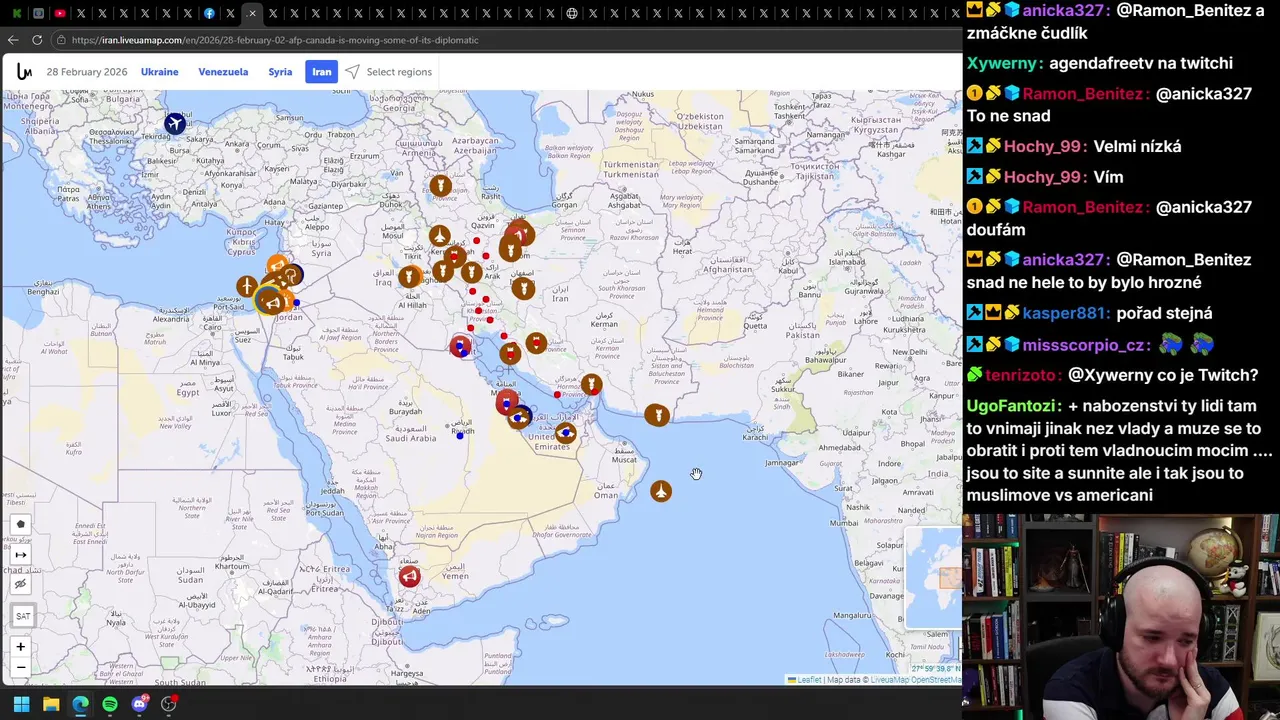
Task: Switch to the YouTube browser tab
Action: 60,13
